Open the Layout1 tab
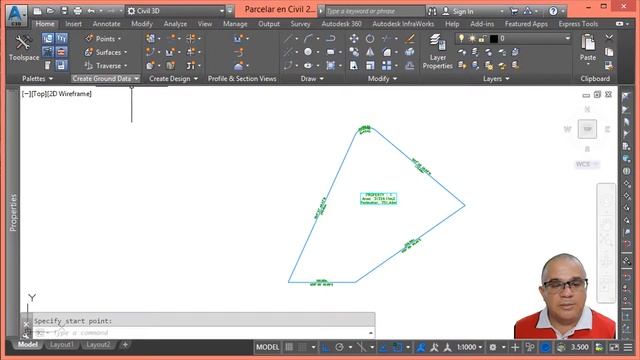 (x=61, y=345)
